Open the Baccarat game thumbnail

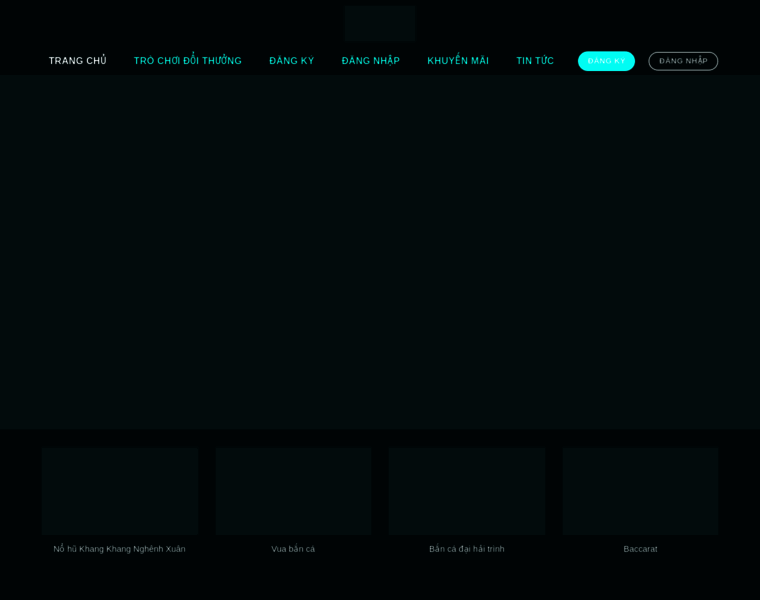[x=640, y=491]
